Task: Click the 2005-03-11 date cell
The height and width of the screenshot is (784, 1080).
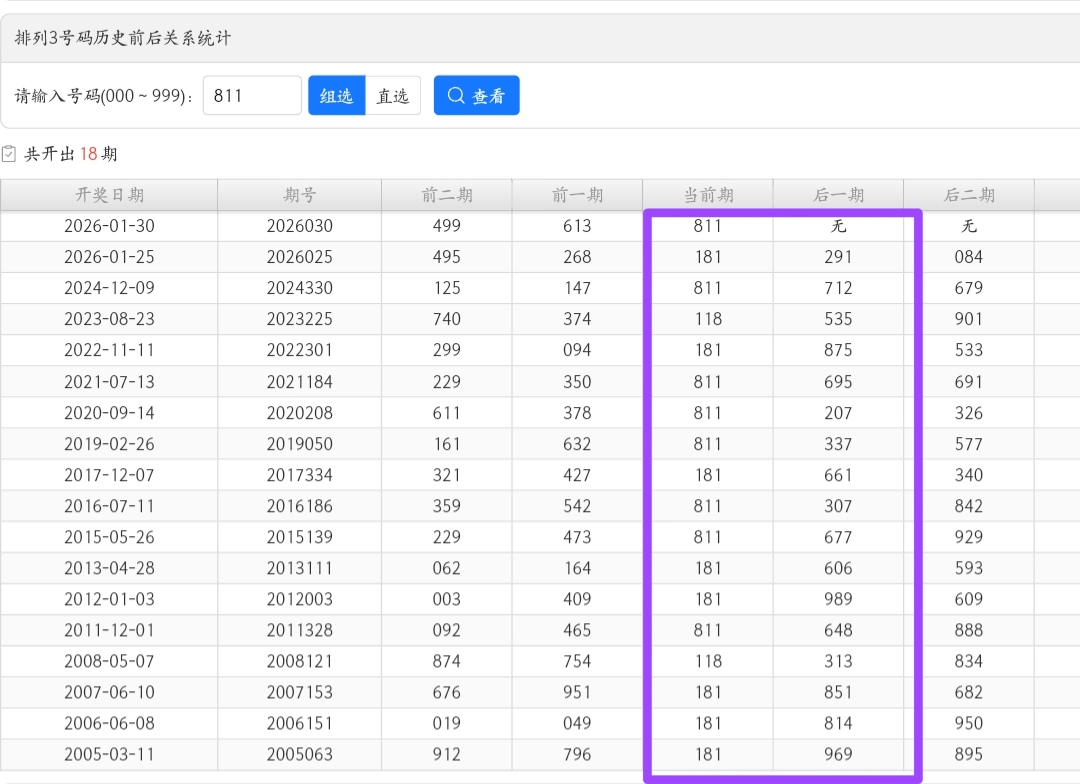Action: [109, 754]
